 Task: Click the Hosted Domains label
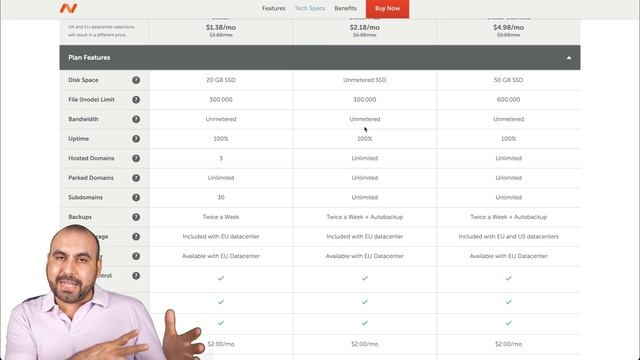coord(91,158)
